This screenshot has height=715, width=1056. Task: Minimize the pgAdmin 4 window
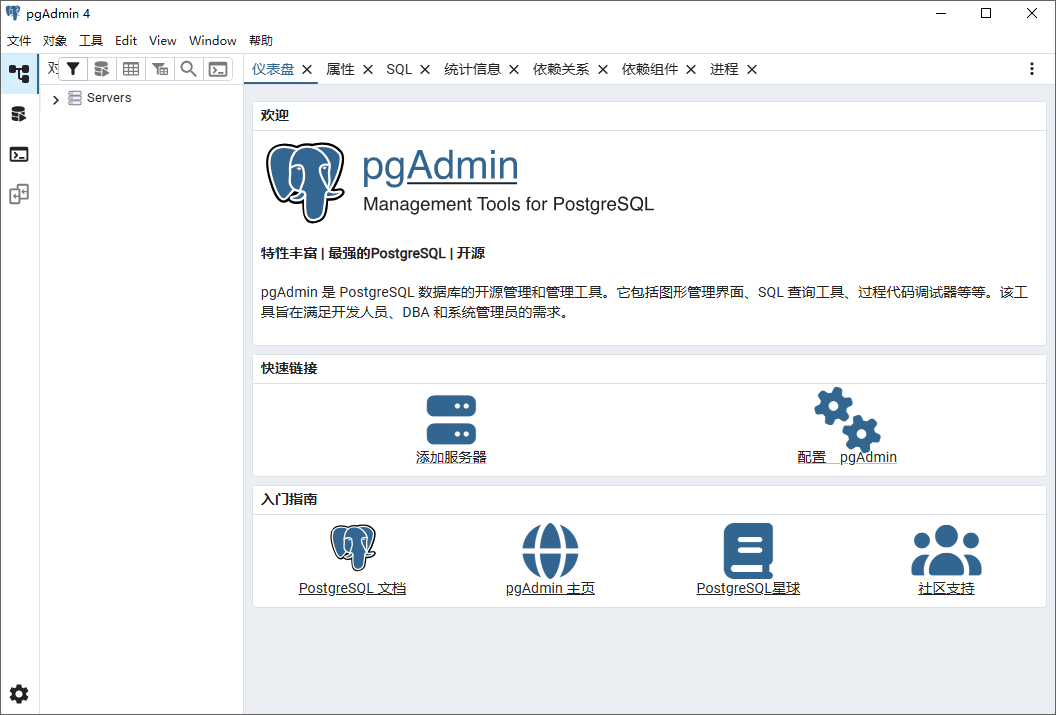coord(941,13)
